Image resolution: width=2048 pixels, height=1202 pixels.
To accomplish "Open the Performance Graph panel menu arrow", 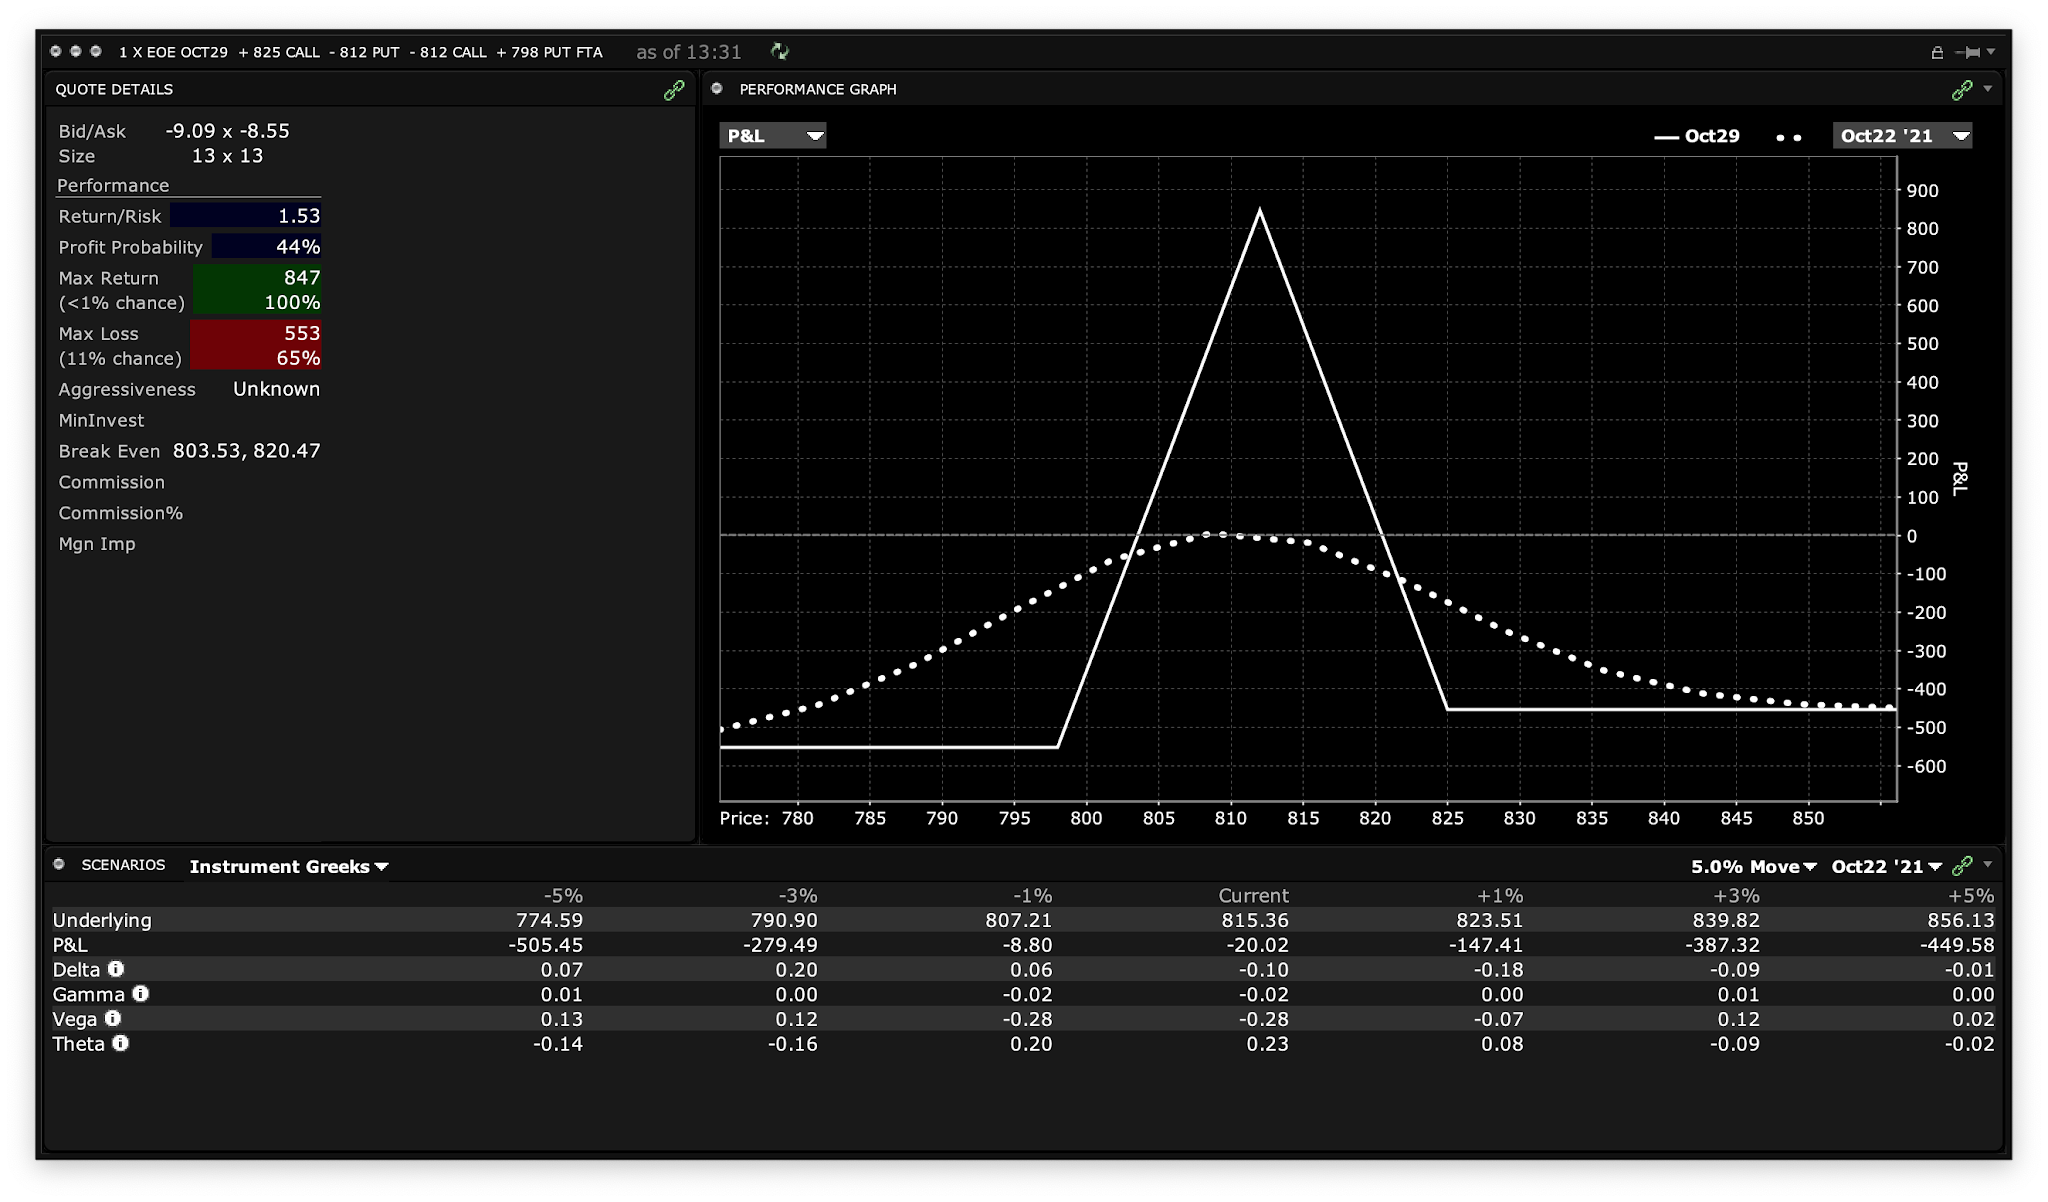I will tap(1988, 89).
